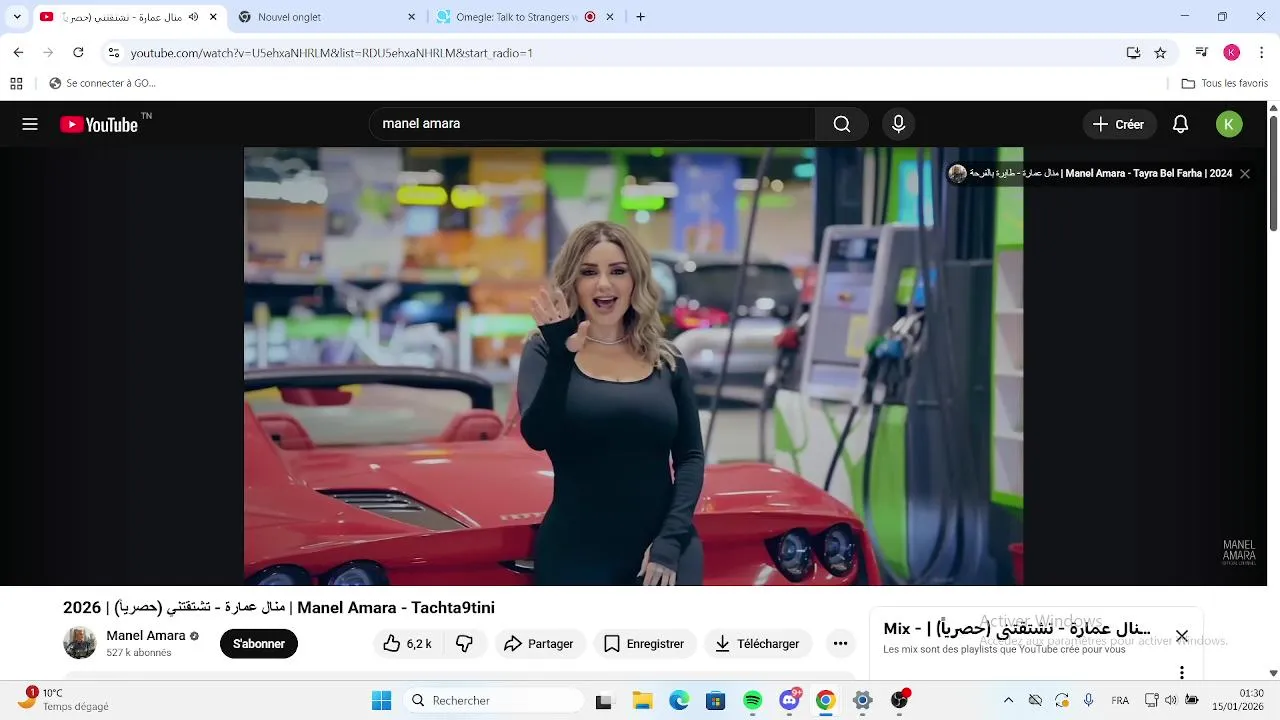Install app icon in address bar
This screenshot has height=720, width=1280.
[x=1133, y=53]
